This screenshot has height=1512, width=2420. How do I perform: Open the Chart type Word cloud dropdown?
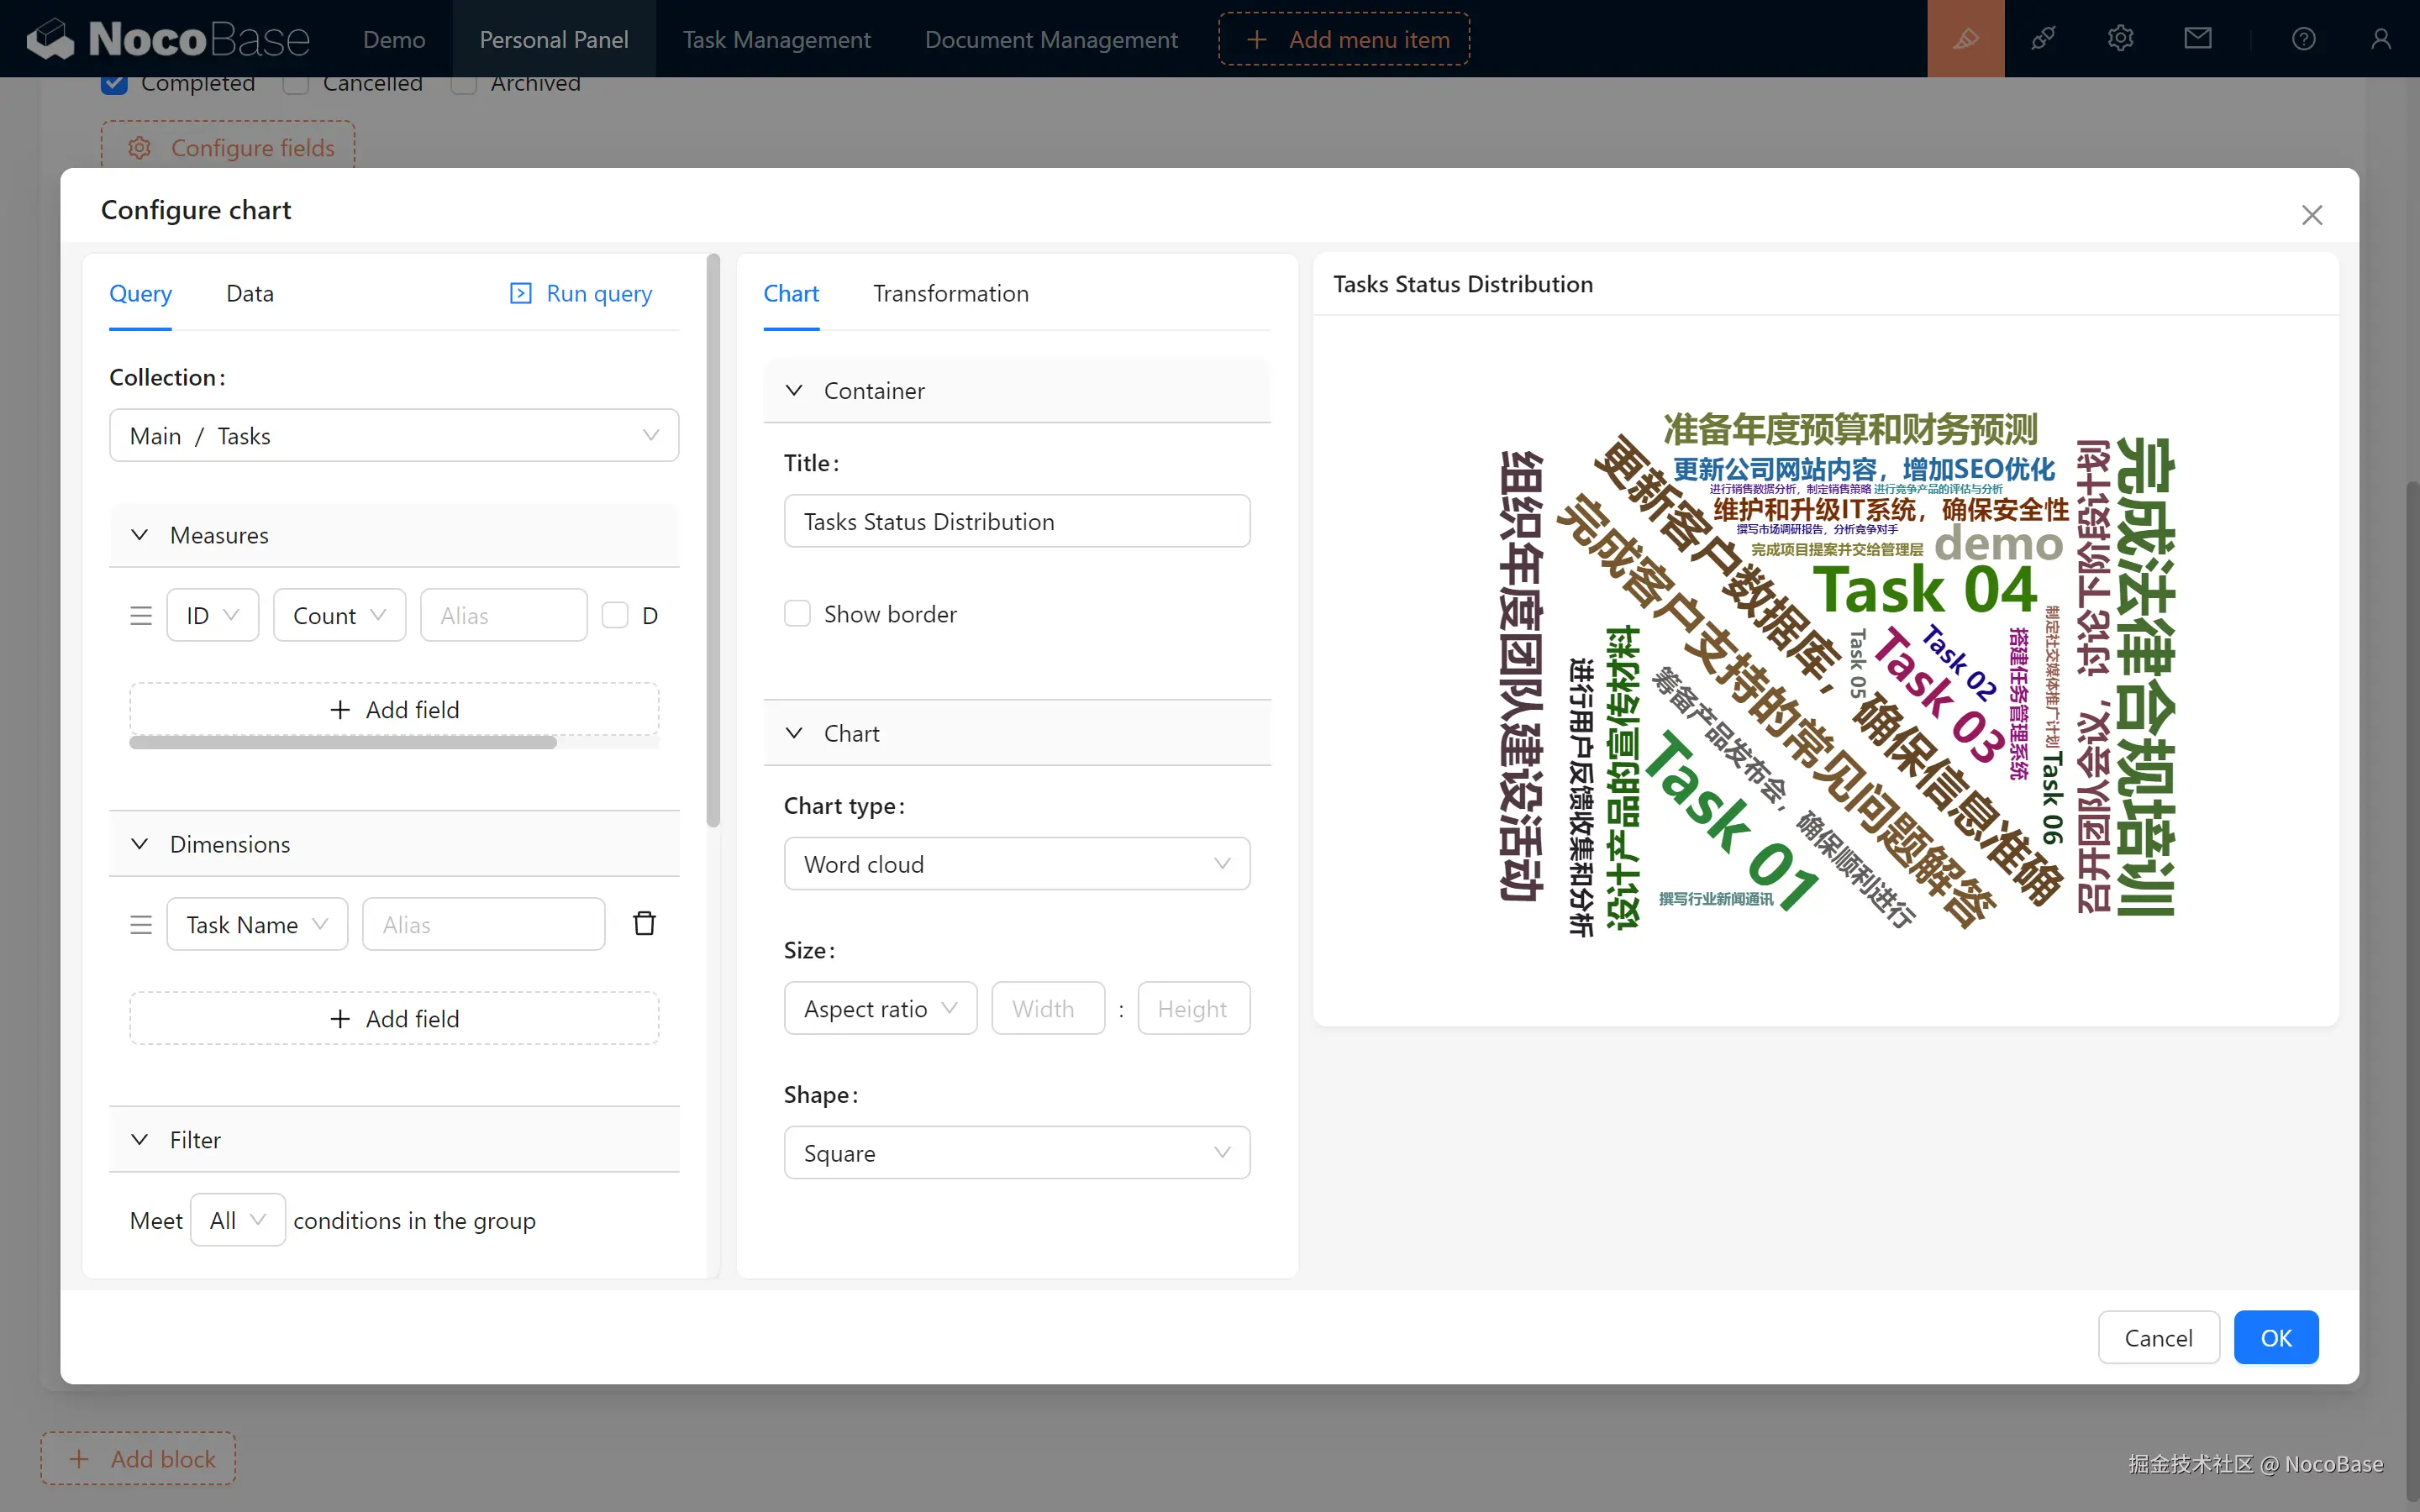point(1016,864)
